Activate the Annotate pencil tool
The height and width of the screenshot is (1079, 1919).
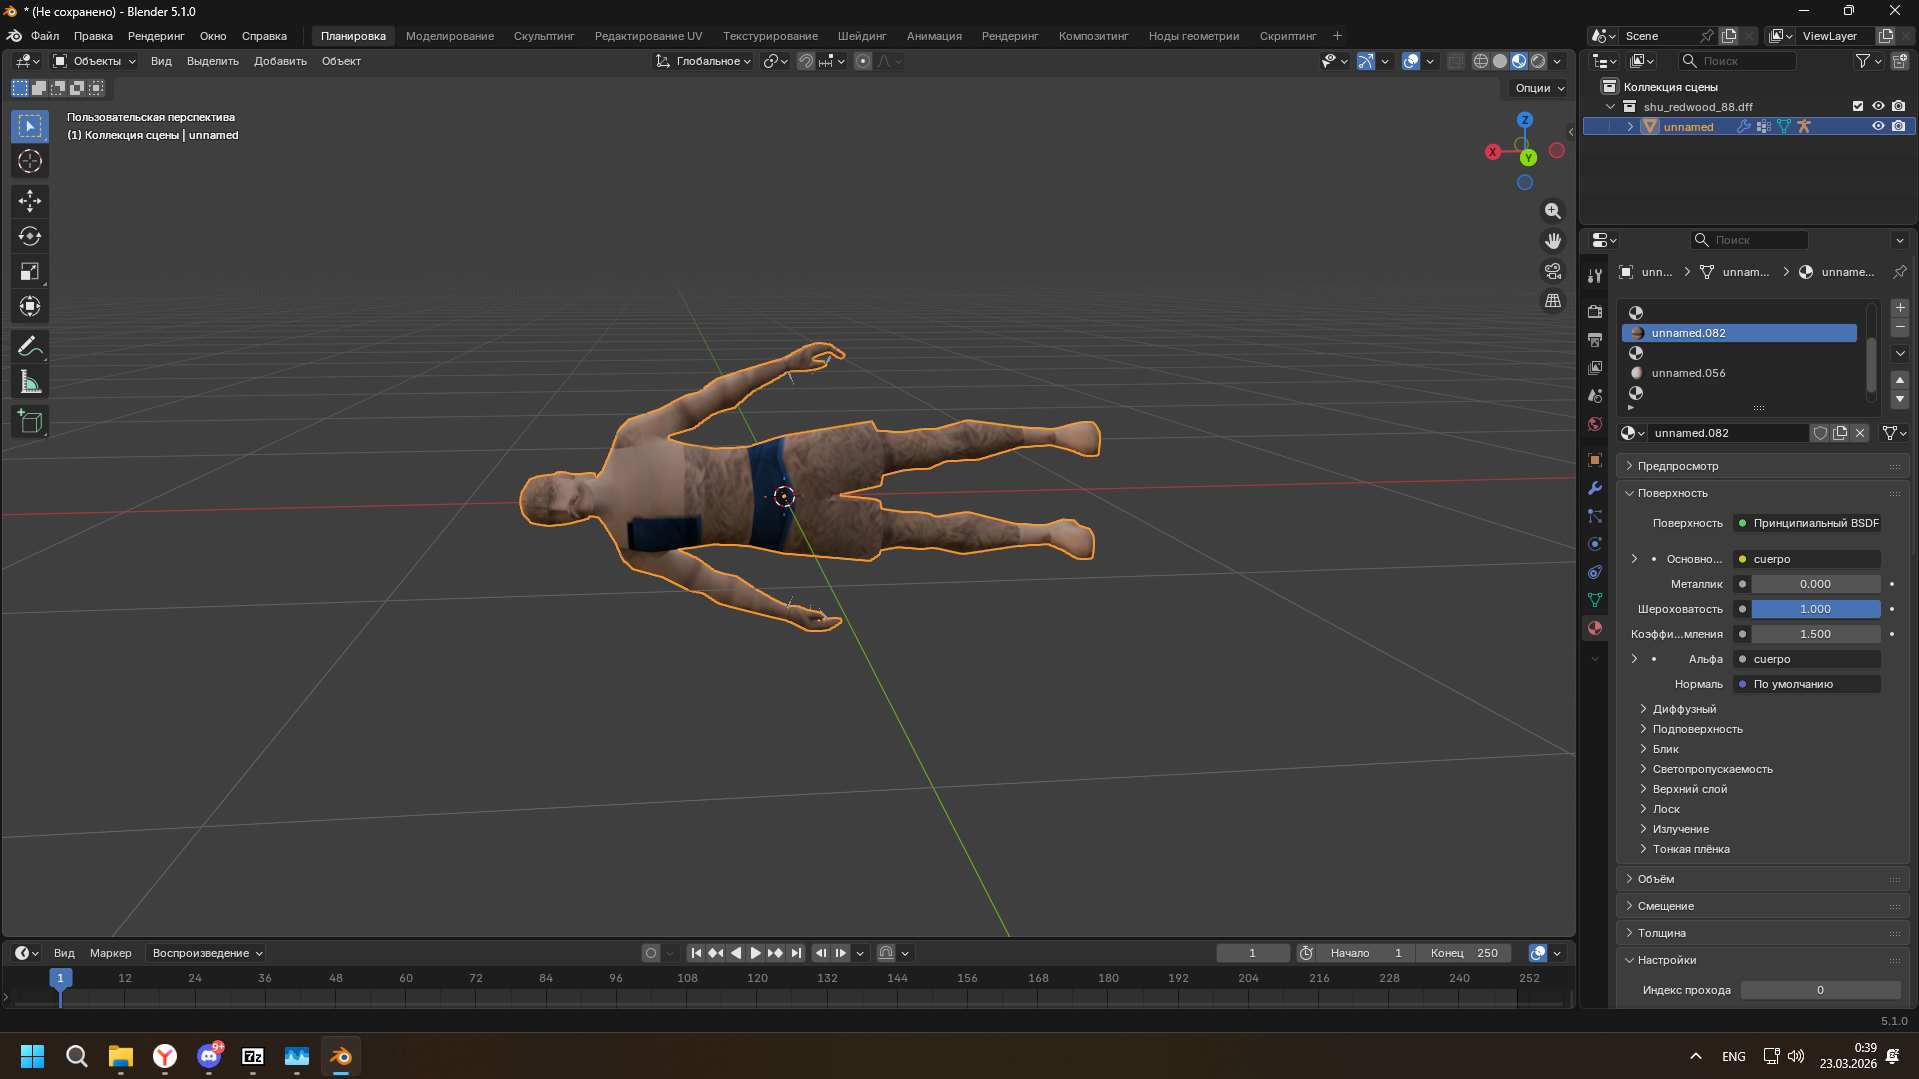coord(30,347)
